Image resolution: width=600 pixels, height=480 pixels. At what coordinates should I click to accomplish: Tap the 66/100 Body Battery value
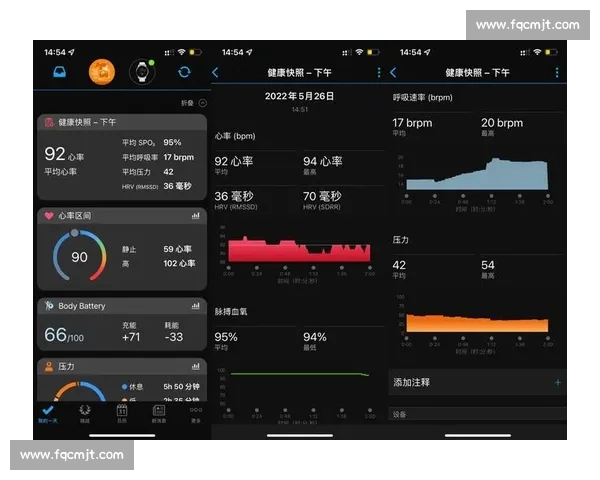click(x=64, y=335)
